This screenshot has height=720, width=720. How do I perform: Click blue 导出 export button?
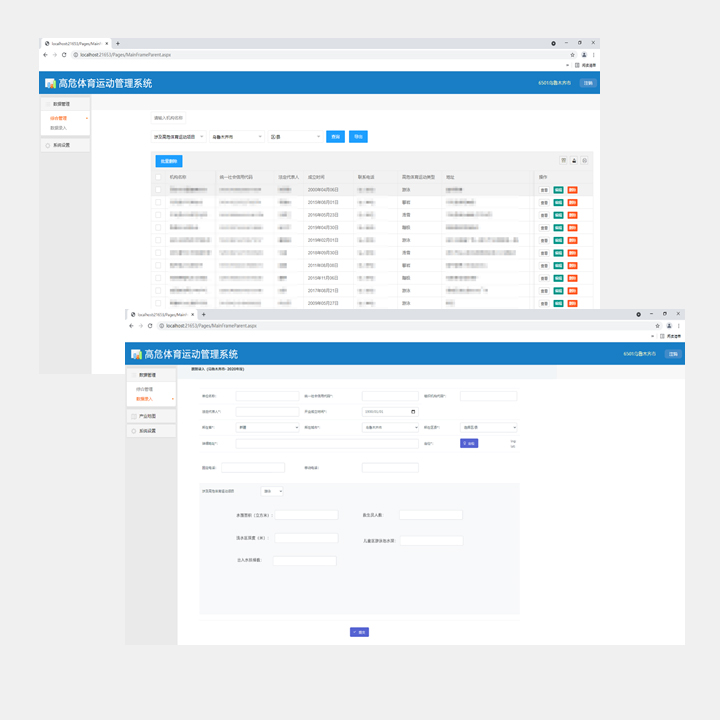point(358,137)
